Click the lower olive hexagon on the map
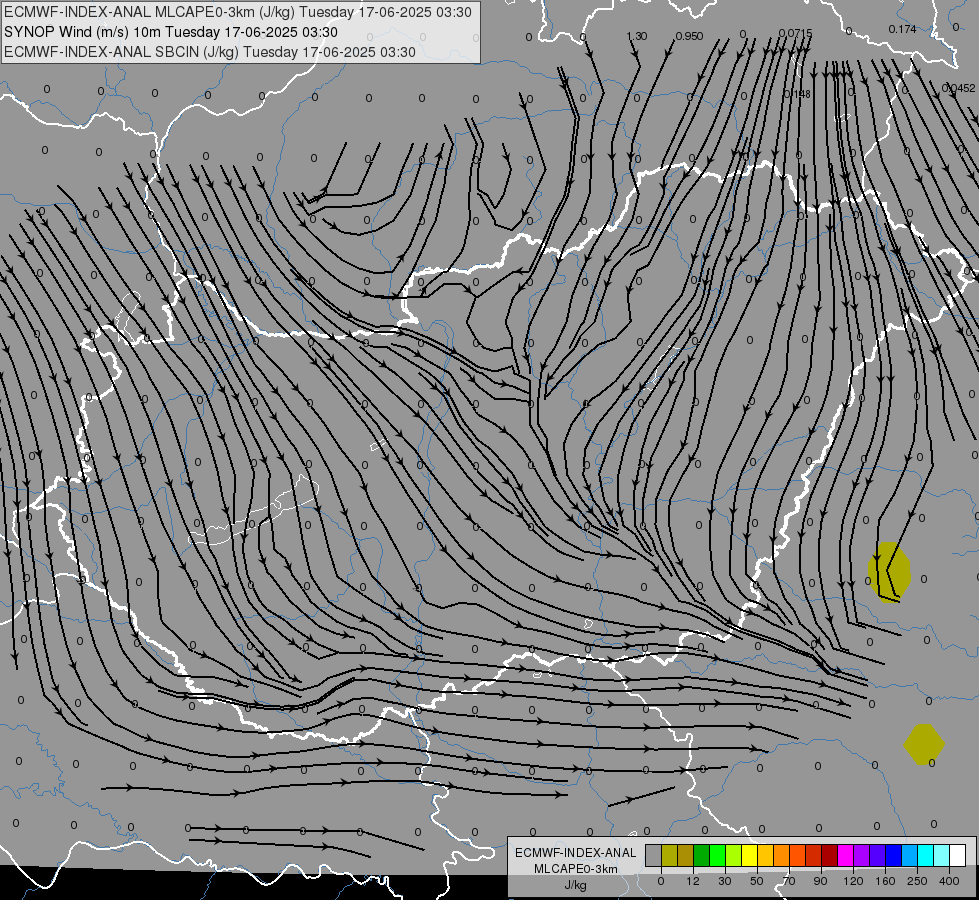Screen dimensions: 979x900 [x=924, y=744]
